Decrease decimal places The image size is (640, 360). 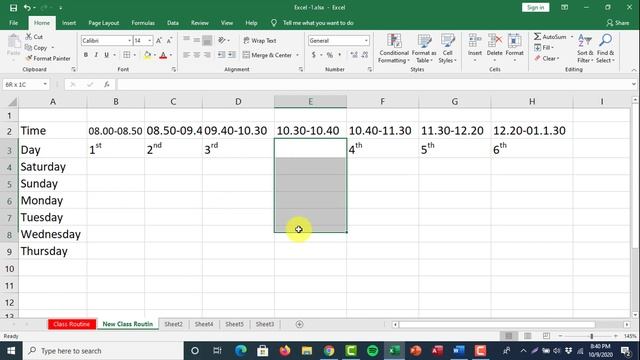364,55
